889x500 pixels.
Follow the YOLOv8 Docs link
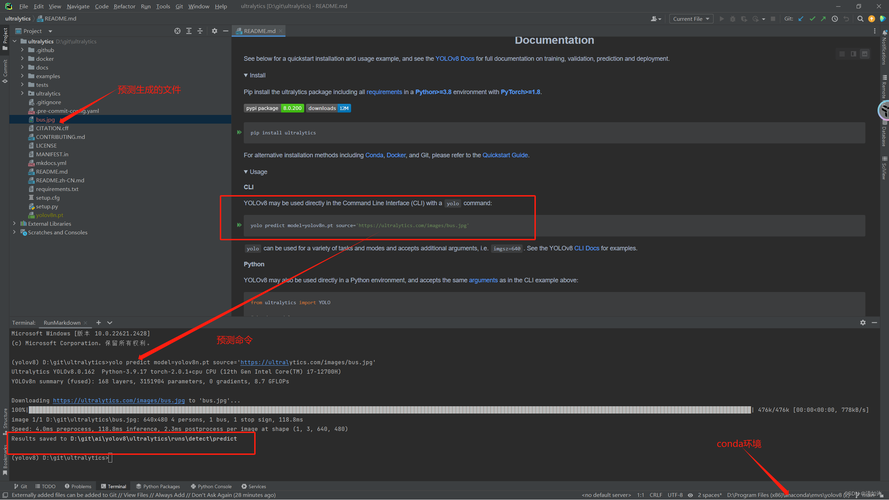coord(455,58)
